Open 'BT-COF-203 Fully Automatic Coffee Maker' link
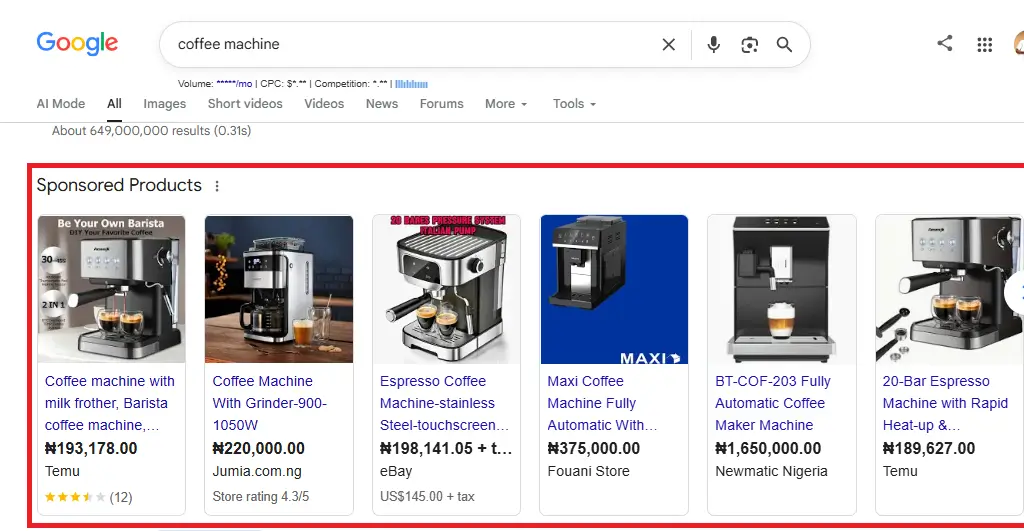Image resolution: width=1024 pixels, height=531 pixels. (x=773, y=403)
